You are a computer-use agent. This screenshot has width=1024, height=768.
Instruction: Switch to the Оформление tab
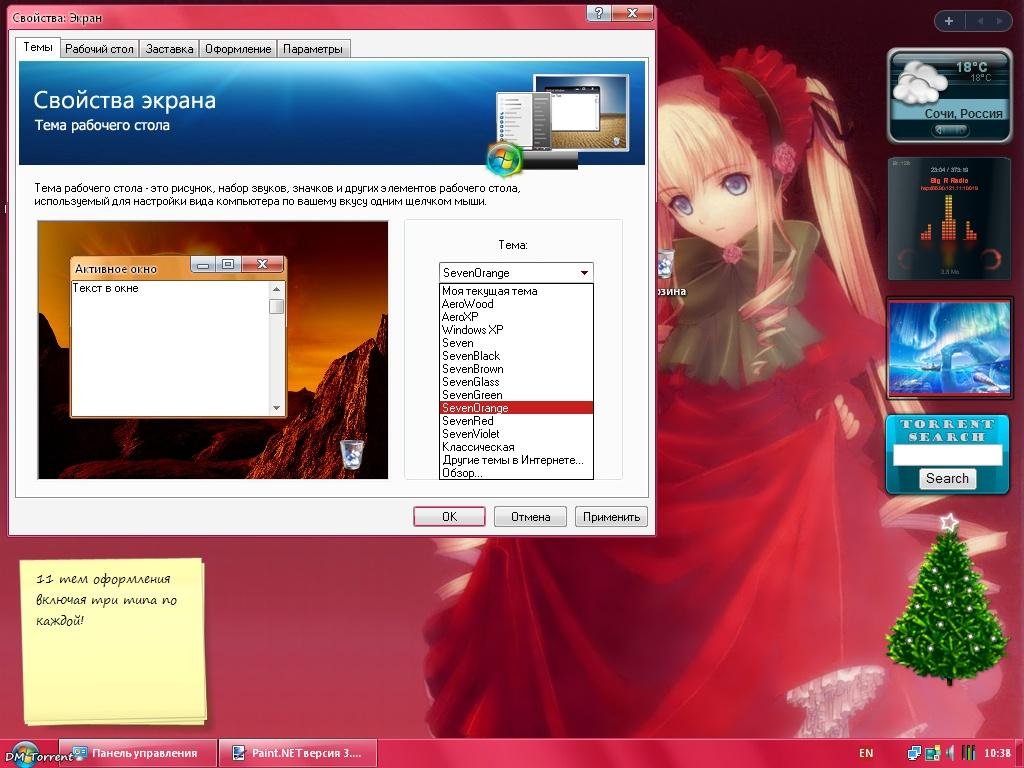[238, 49]
